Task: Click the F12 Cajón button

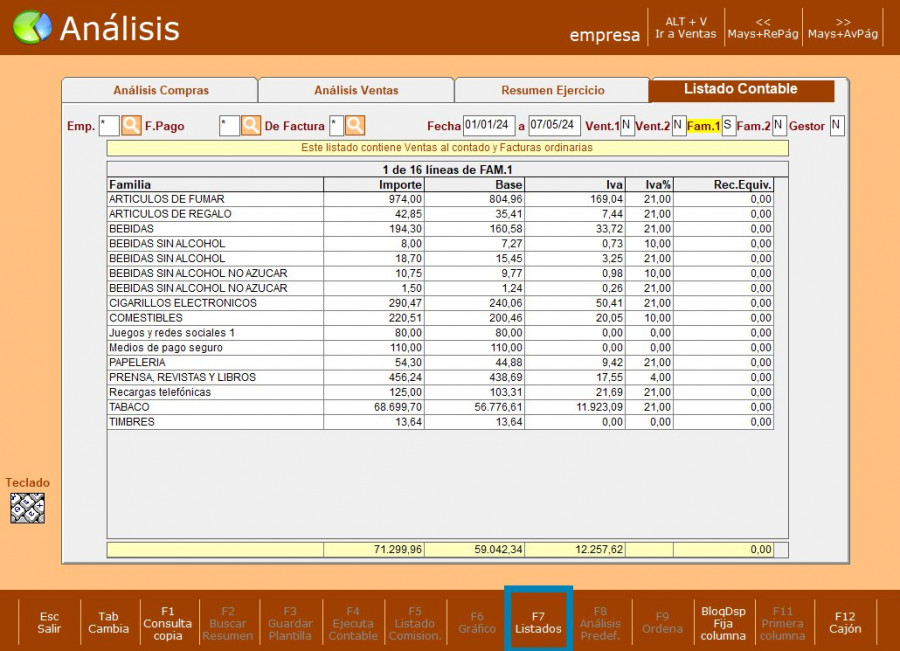Action: point(845,623)
